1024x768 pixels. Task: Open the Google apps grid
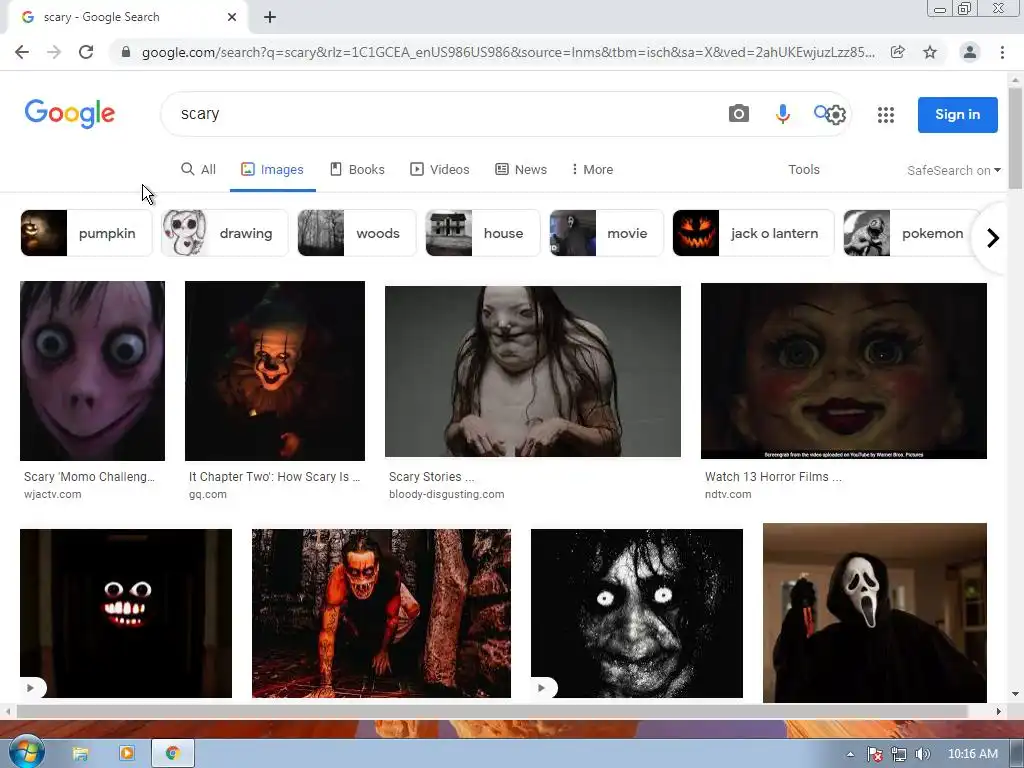(x=886, y=115)
